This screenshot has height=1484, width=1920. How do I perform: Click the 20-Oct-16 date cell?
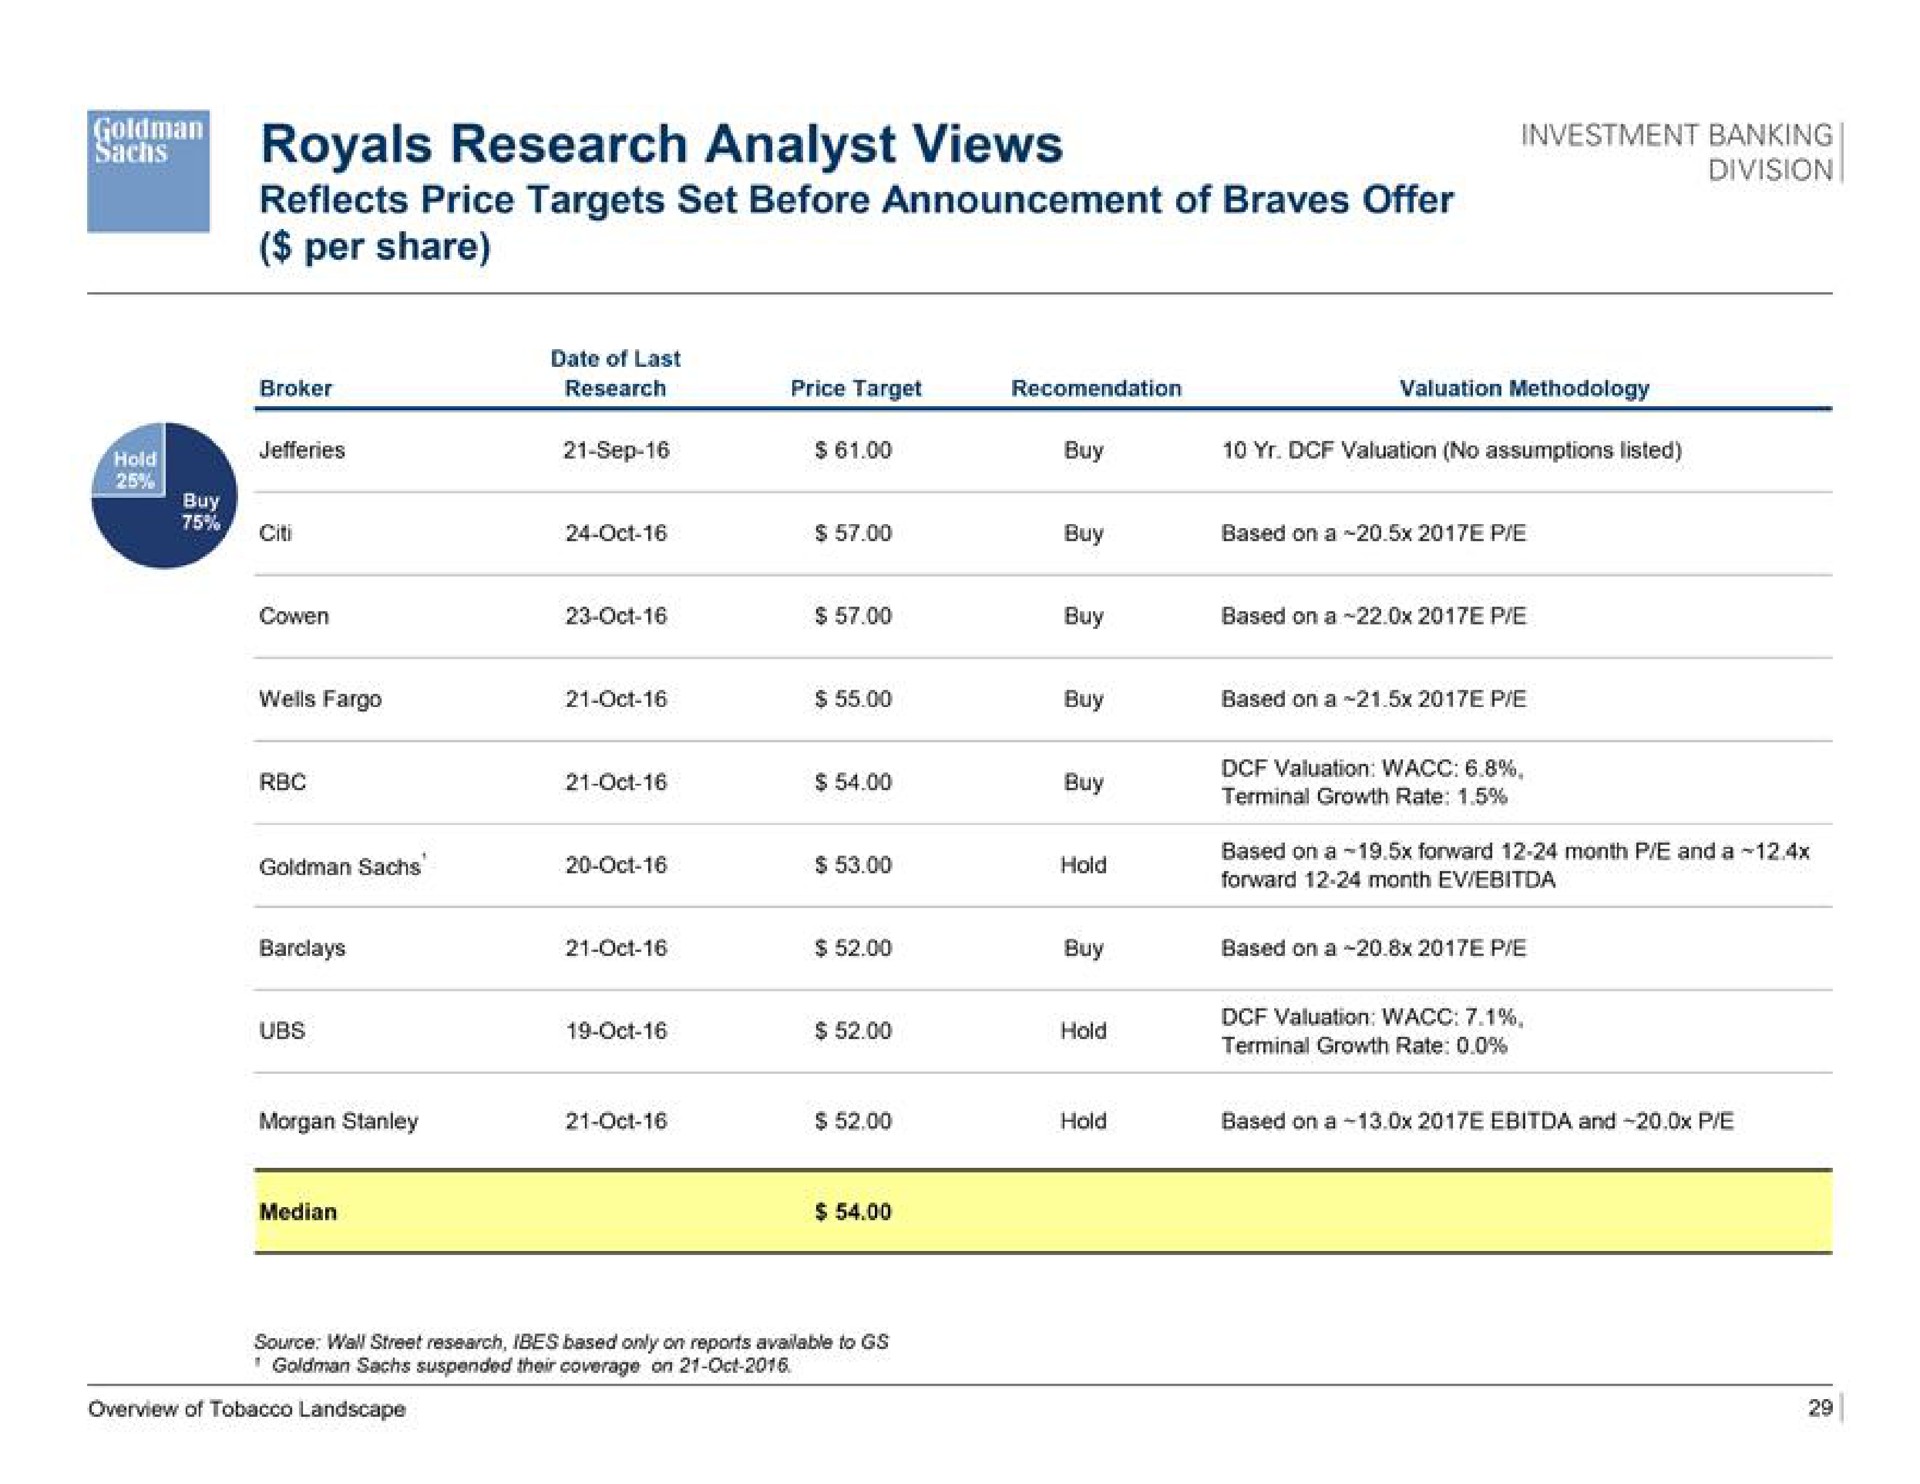pos(615,865)
